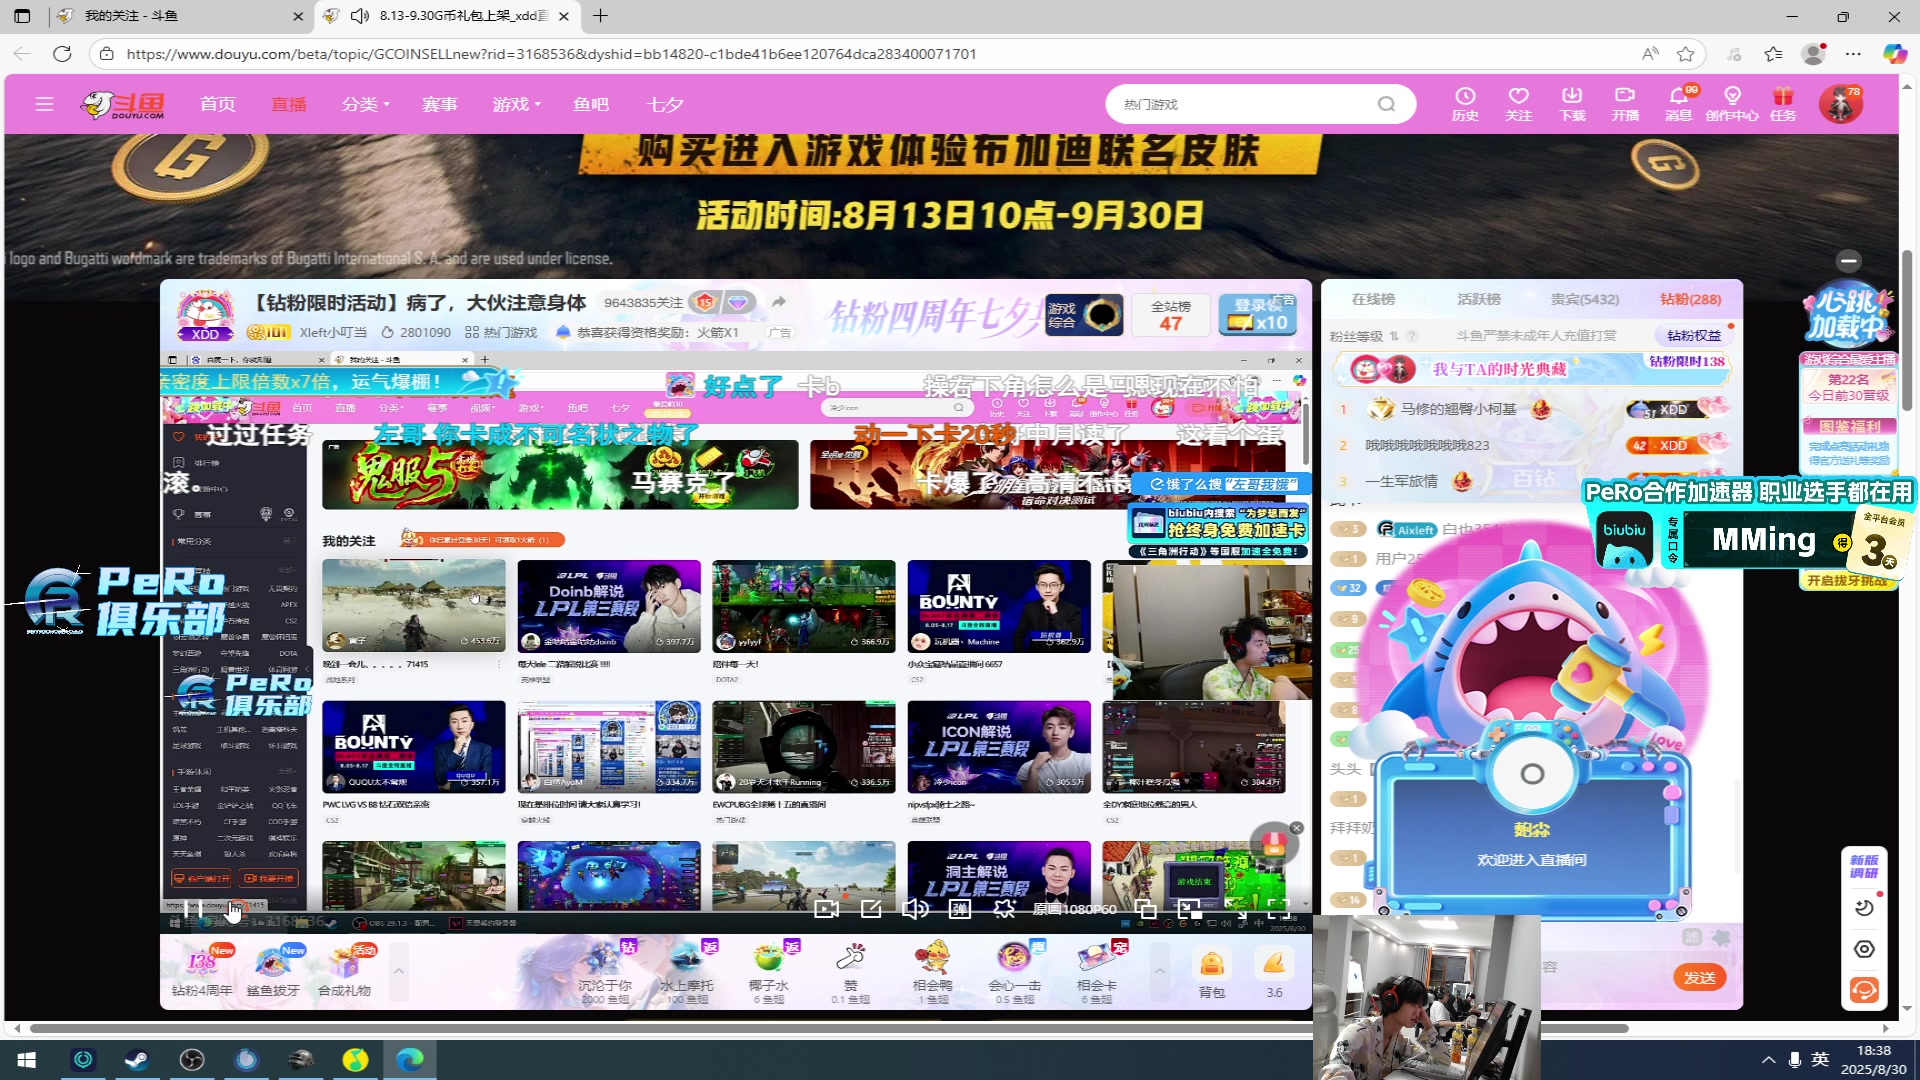Viewport: 1920px width, 1080px height.
Task: Switch to 活跃榜 tab
Action: (x=1478, y=299)
